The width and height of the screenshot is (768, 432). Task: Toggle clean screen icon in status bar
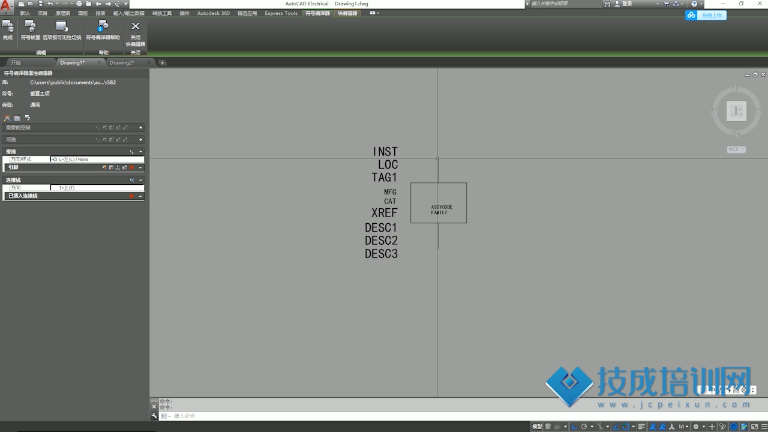click(755, 427)
